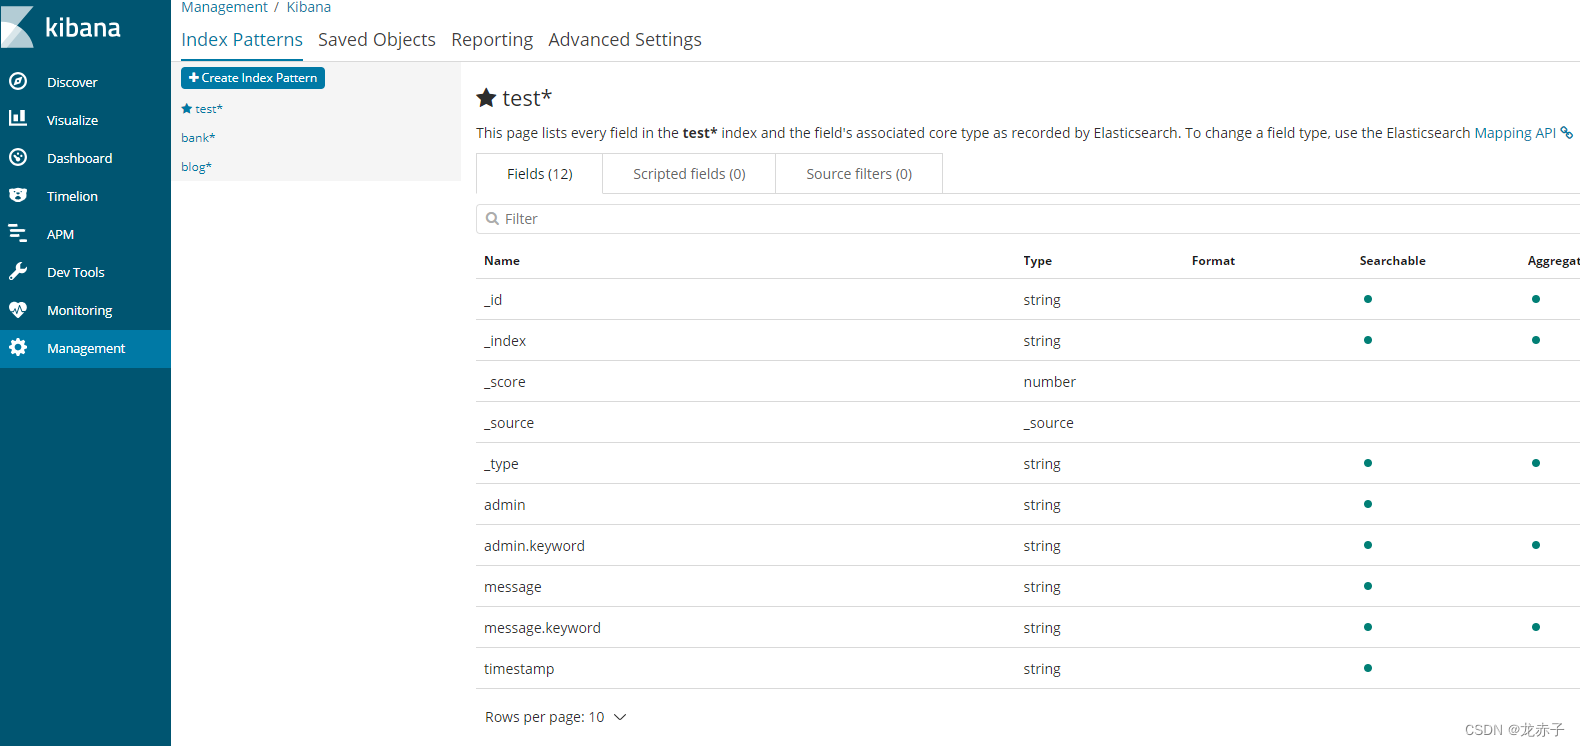Screen dimensions: 1580x746
Task: Open the bank* index pattern
Action: click(198, 138)
